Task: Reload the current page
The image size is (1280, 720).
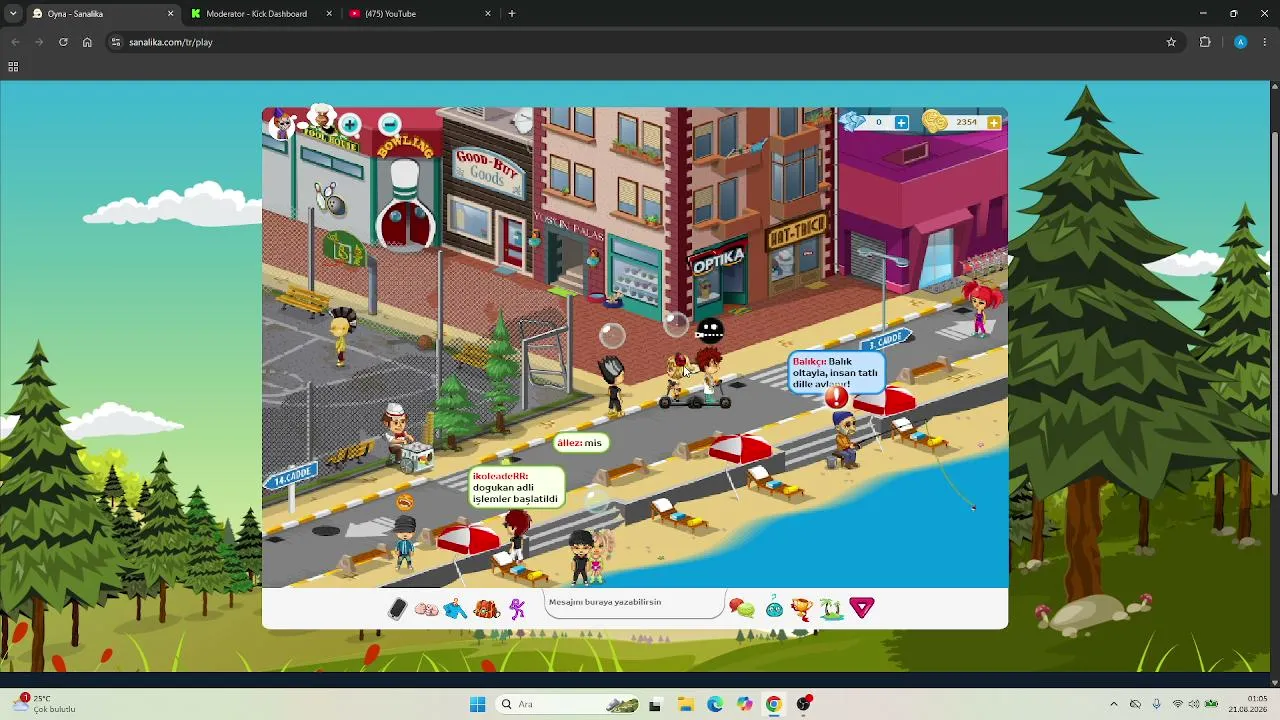Action: [x=63, y=42]
